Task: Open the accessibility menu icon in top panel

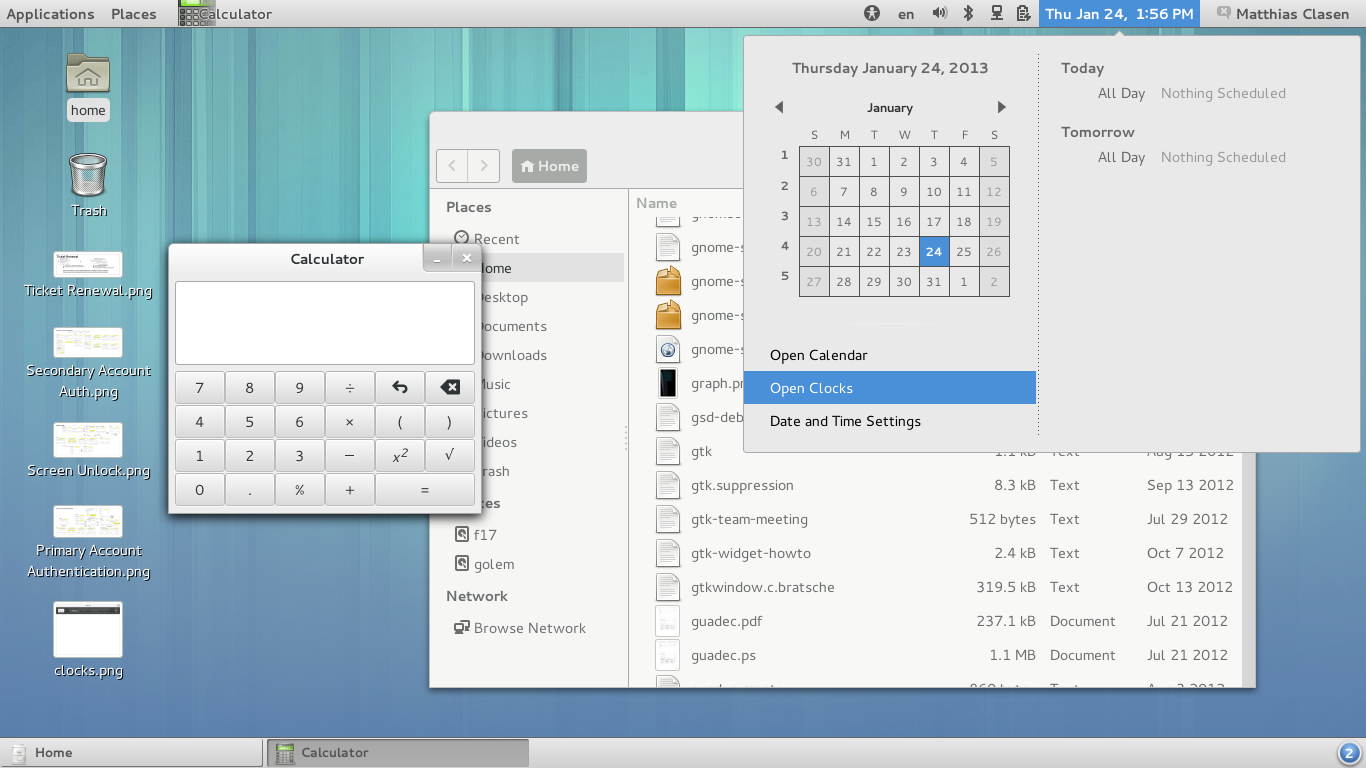Action: [872, 13]
